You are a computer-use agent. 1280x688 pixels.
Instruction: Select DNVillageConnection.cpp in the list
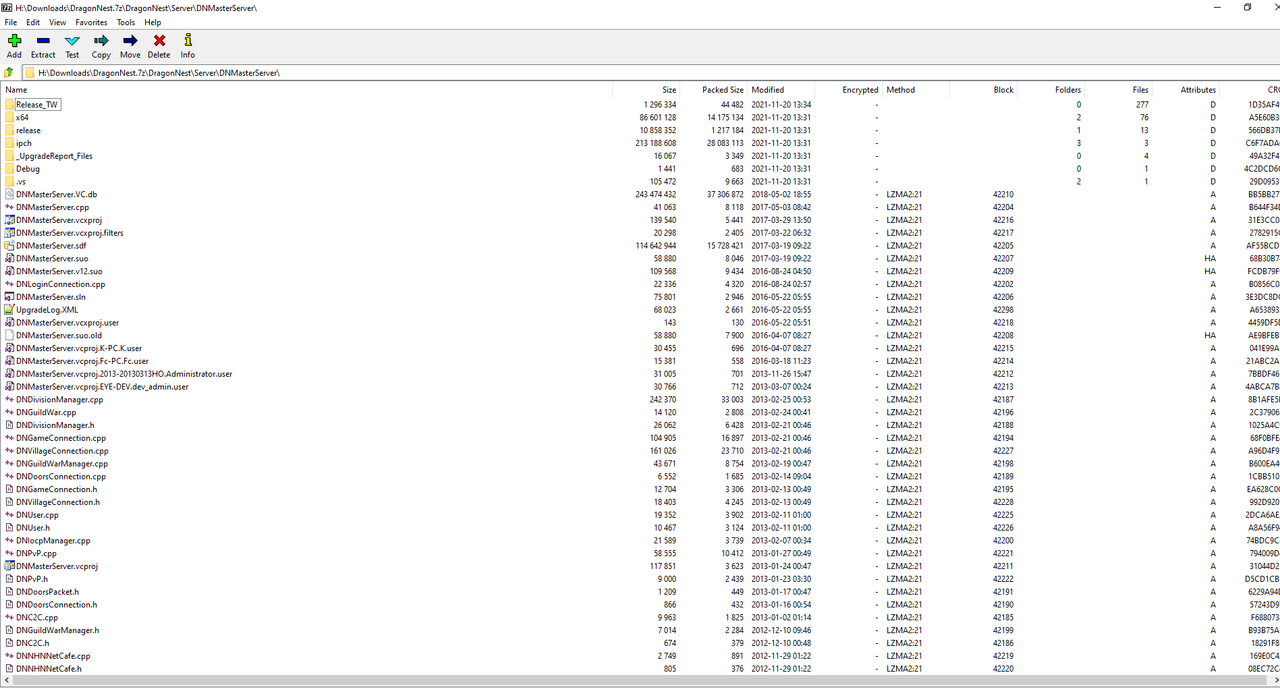pyautogui.click(x=62, y=451)
